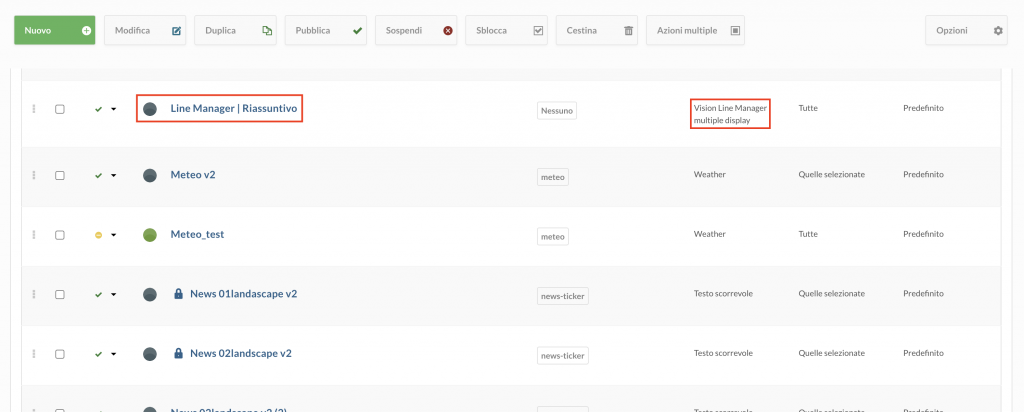Click gray circle icon beside News 02landscape v2

pyautogui.click(x=150, y=354)
